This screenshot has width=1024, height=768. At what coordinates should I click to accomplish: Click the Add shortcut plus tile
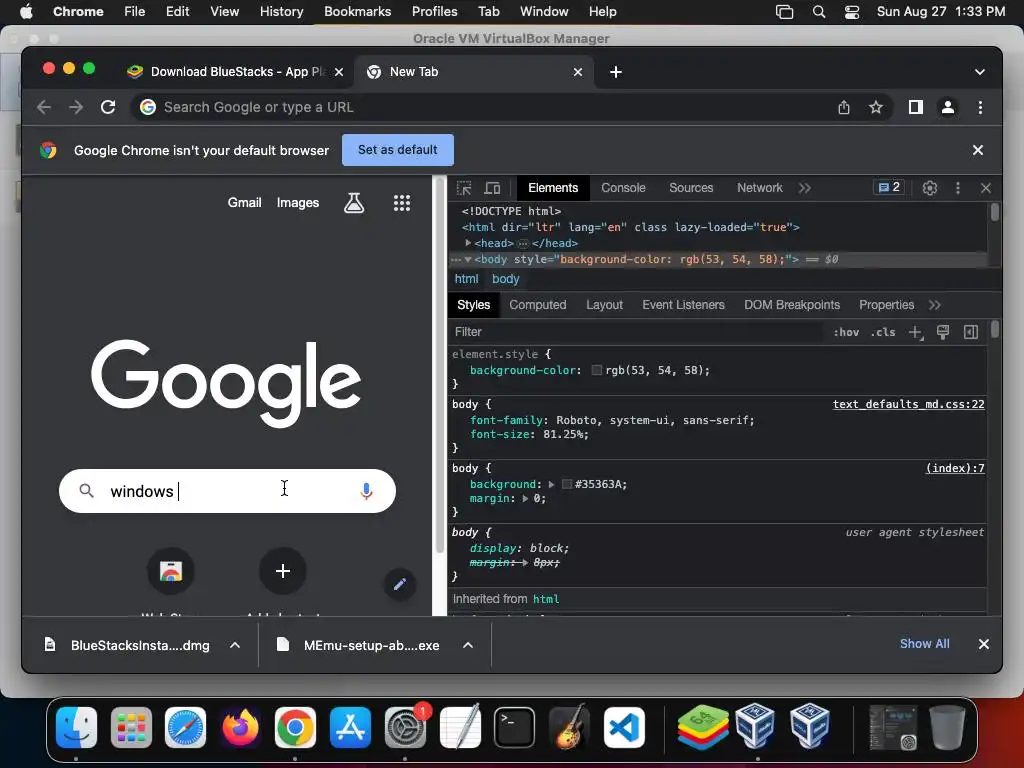tap(283, 571)
